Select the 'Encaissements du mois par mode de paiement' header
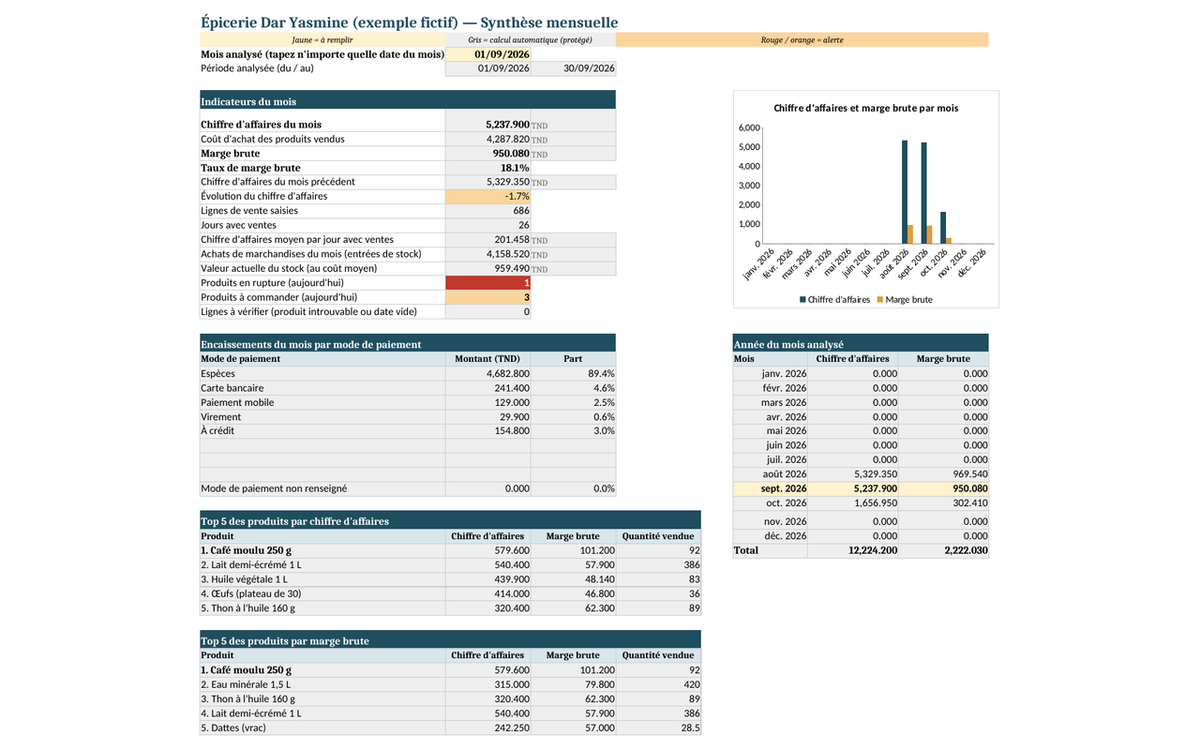Viewport: 1200px width, 750px height. (408, 343)
